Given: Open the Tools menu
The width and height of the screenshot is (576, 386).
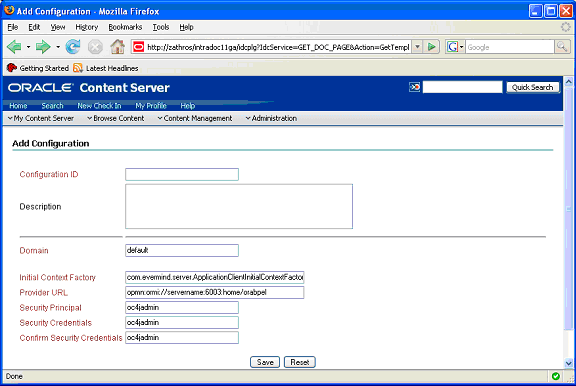Looking at the screenshot, I should pos(161,27).
